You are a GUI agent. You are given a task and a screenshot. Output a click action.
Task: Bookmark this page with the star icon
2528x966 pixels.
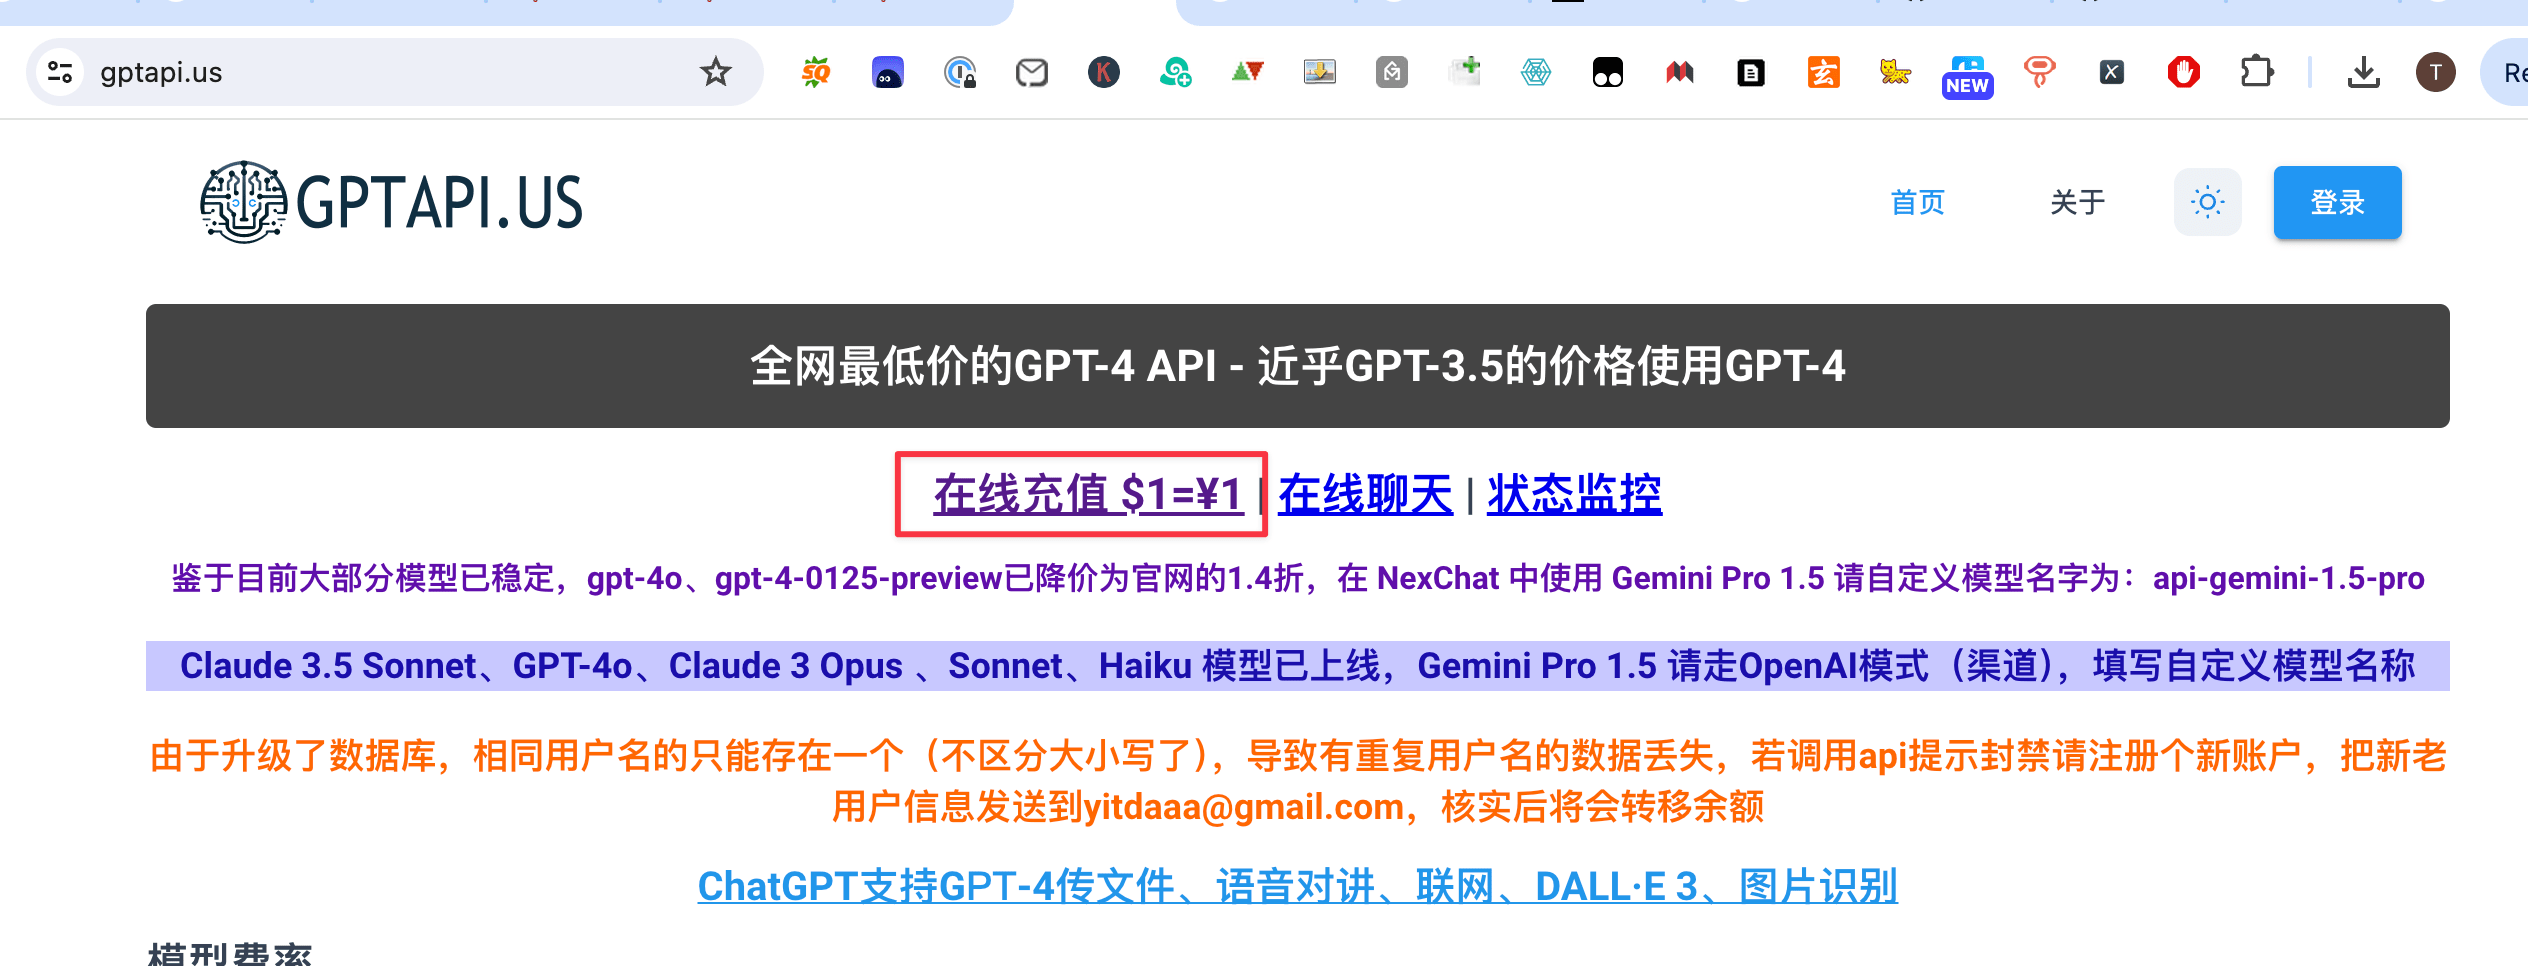click(715, 72)
